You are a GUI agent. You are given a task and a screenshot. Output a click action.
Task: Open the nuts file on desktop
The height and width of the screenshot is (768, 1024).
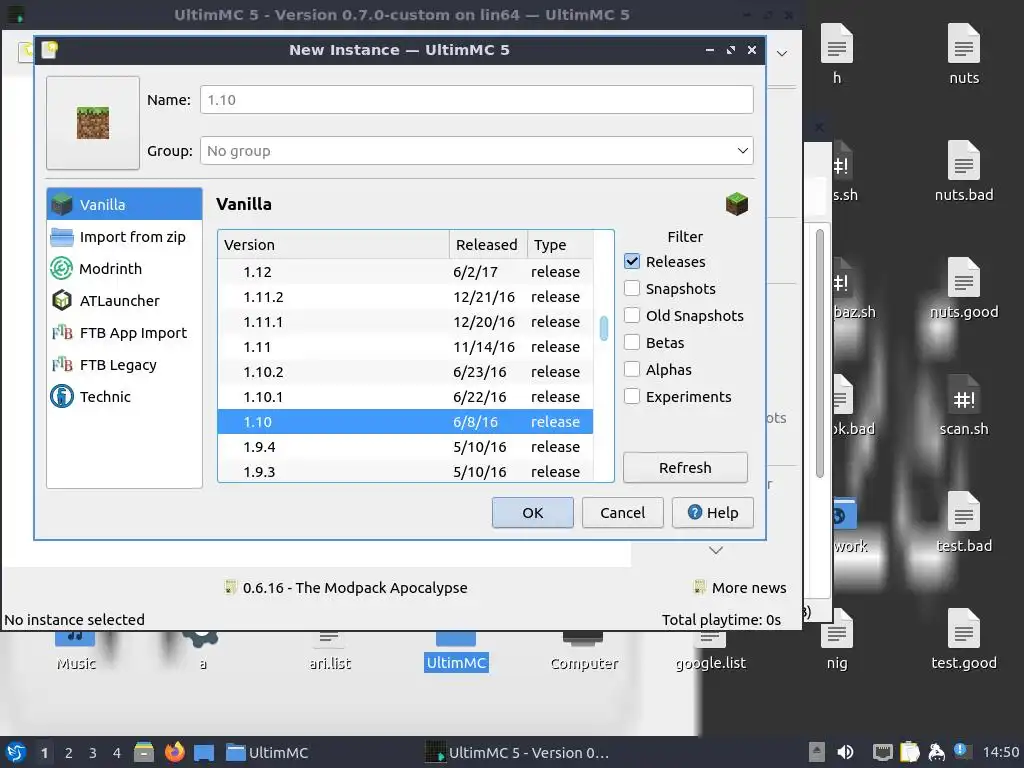964,55
